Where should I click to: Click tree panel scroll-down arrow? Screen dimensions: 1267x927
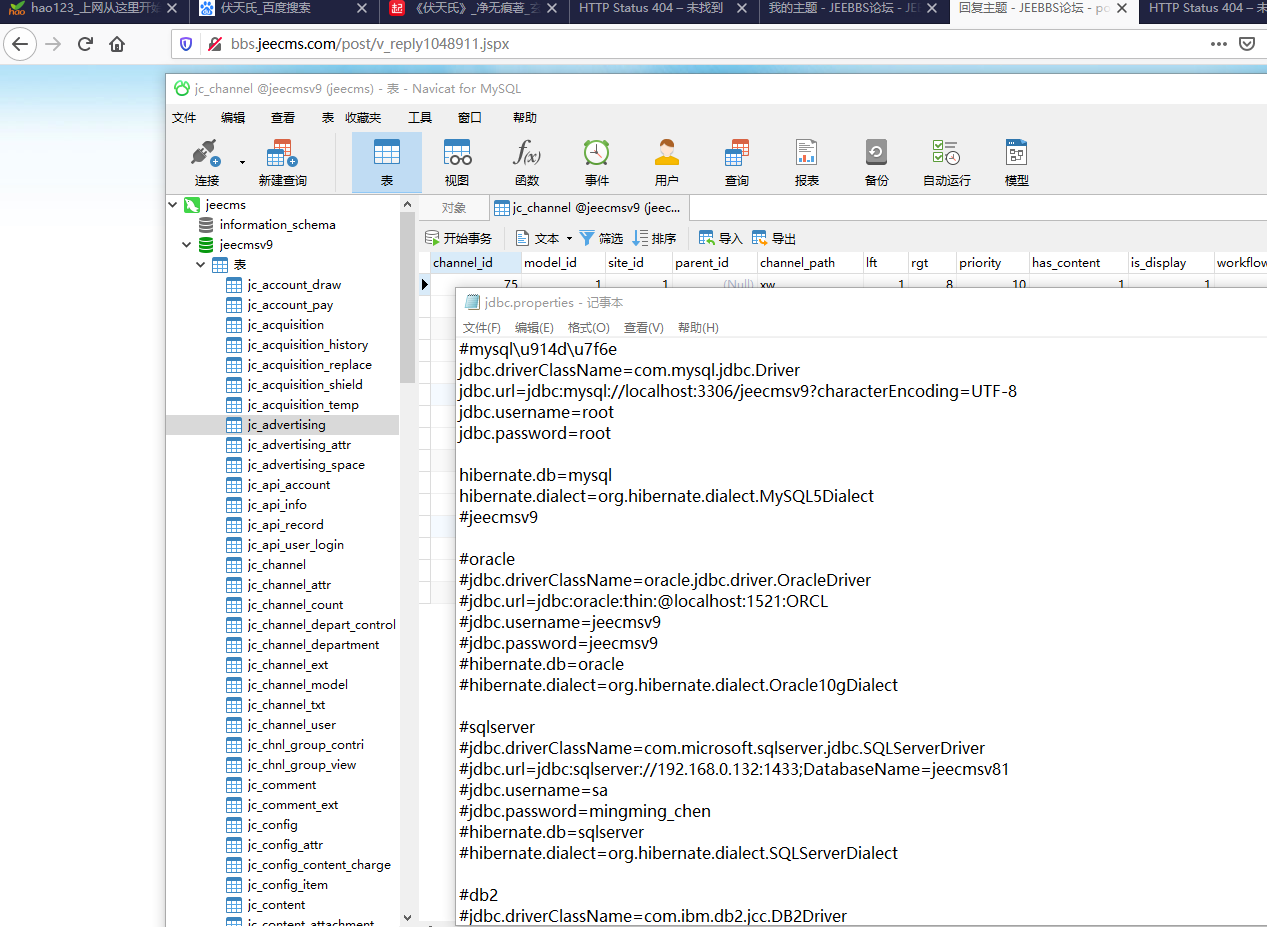click(x=407, y=917)
